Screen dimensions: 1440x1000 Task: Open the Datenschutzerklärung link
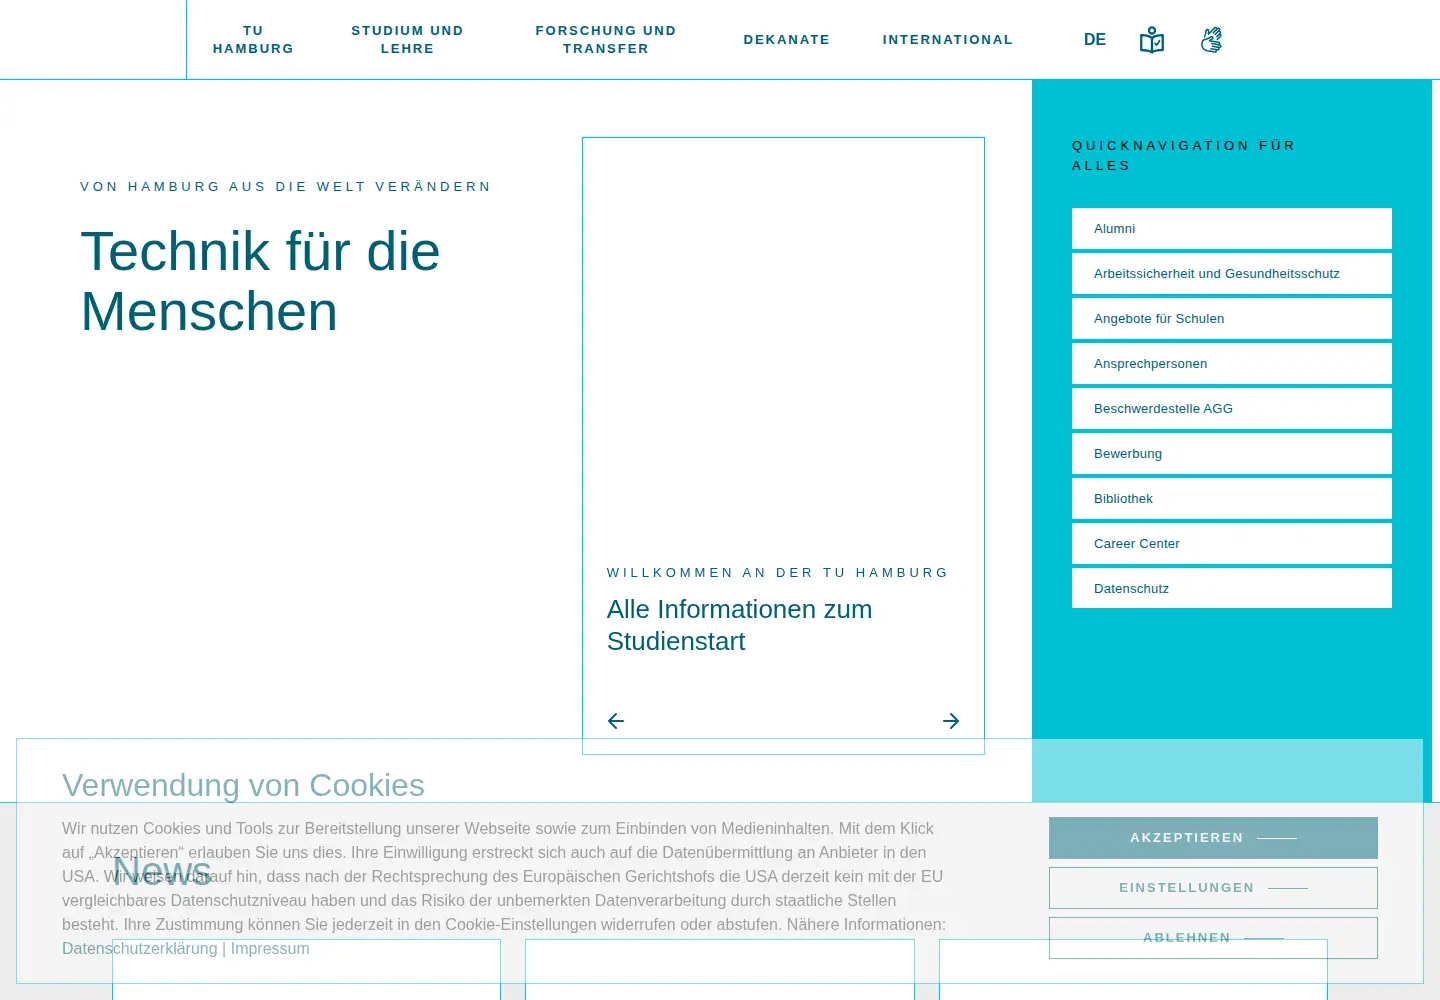[140, 948]
